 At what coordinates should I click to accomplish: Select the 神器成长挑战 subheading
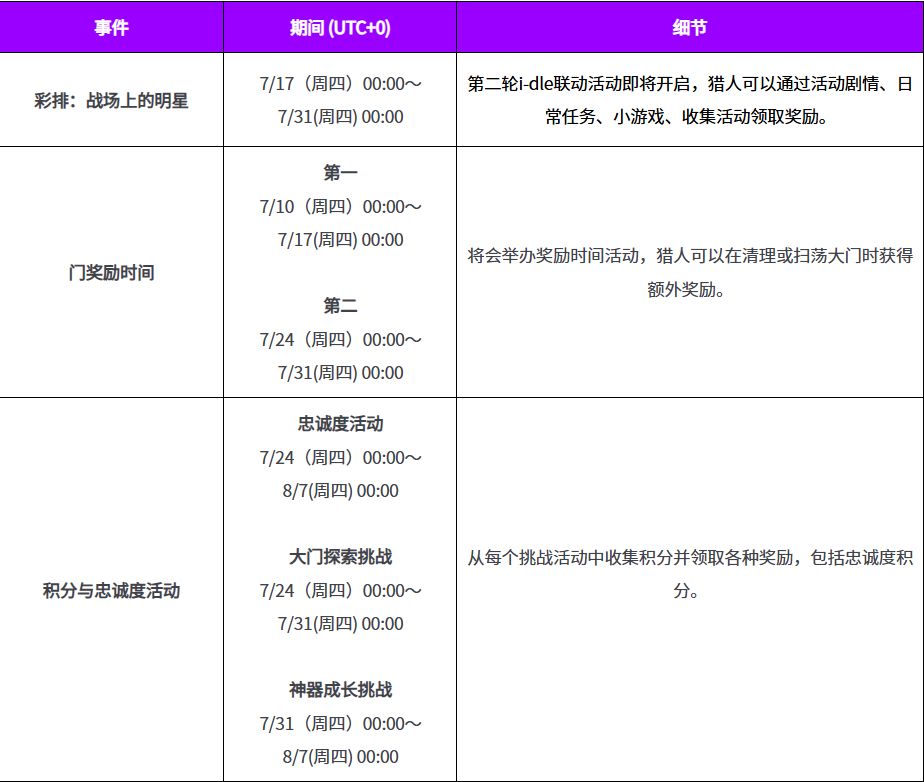340,690
